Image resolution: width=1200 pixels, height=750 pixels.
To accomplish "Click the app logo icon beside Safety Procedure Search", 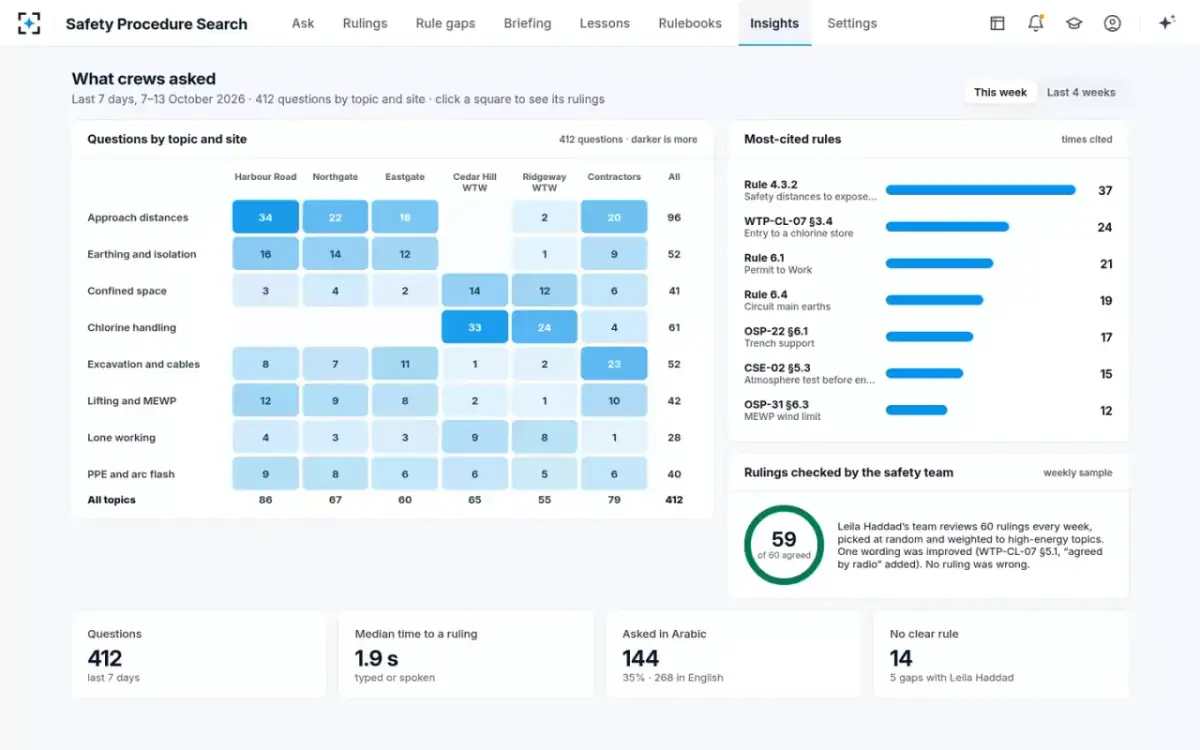I will point(29,23).
